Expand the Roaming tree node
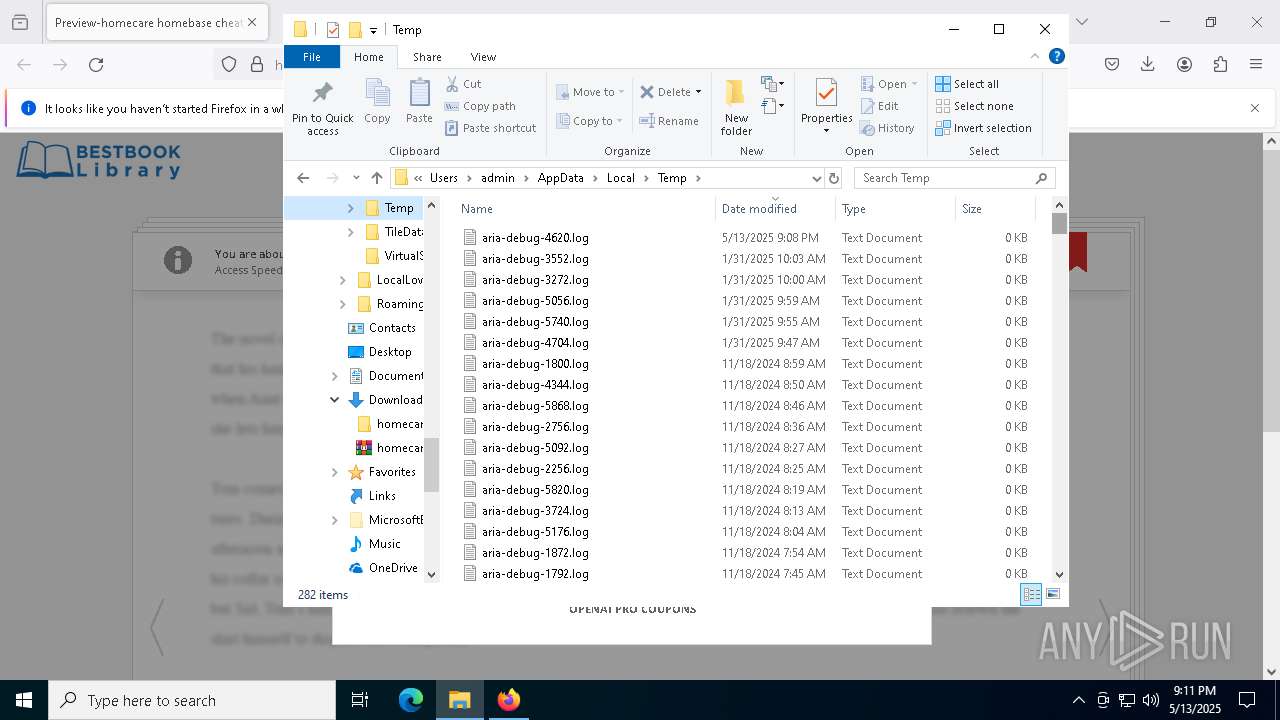 tap(342, 304)
